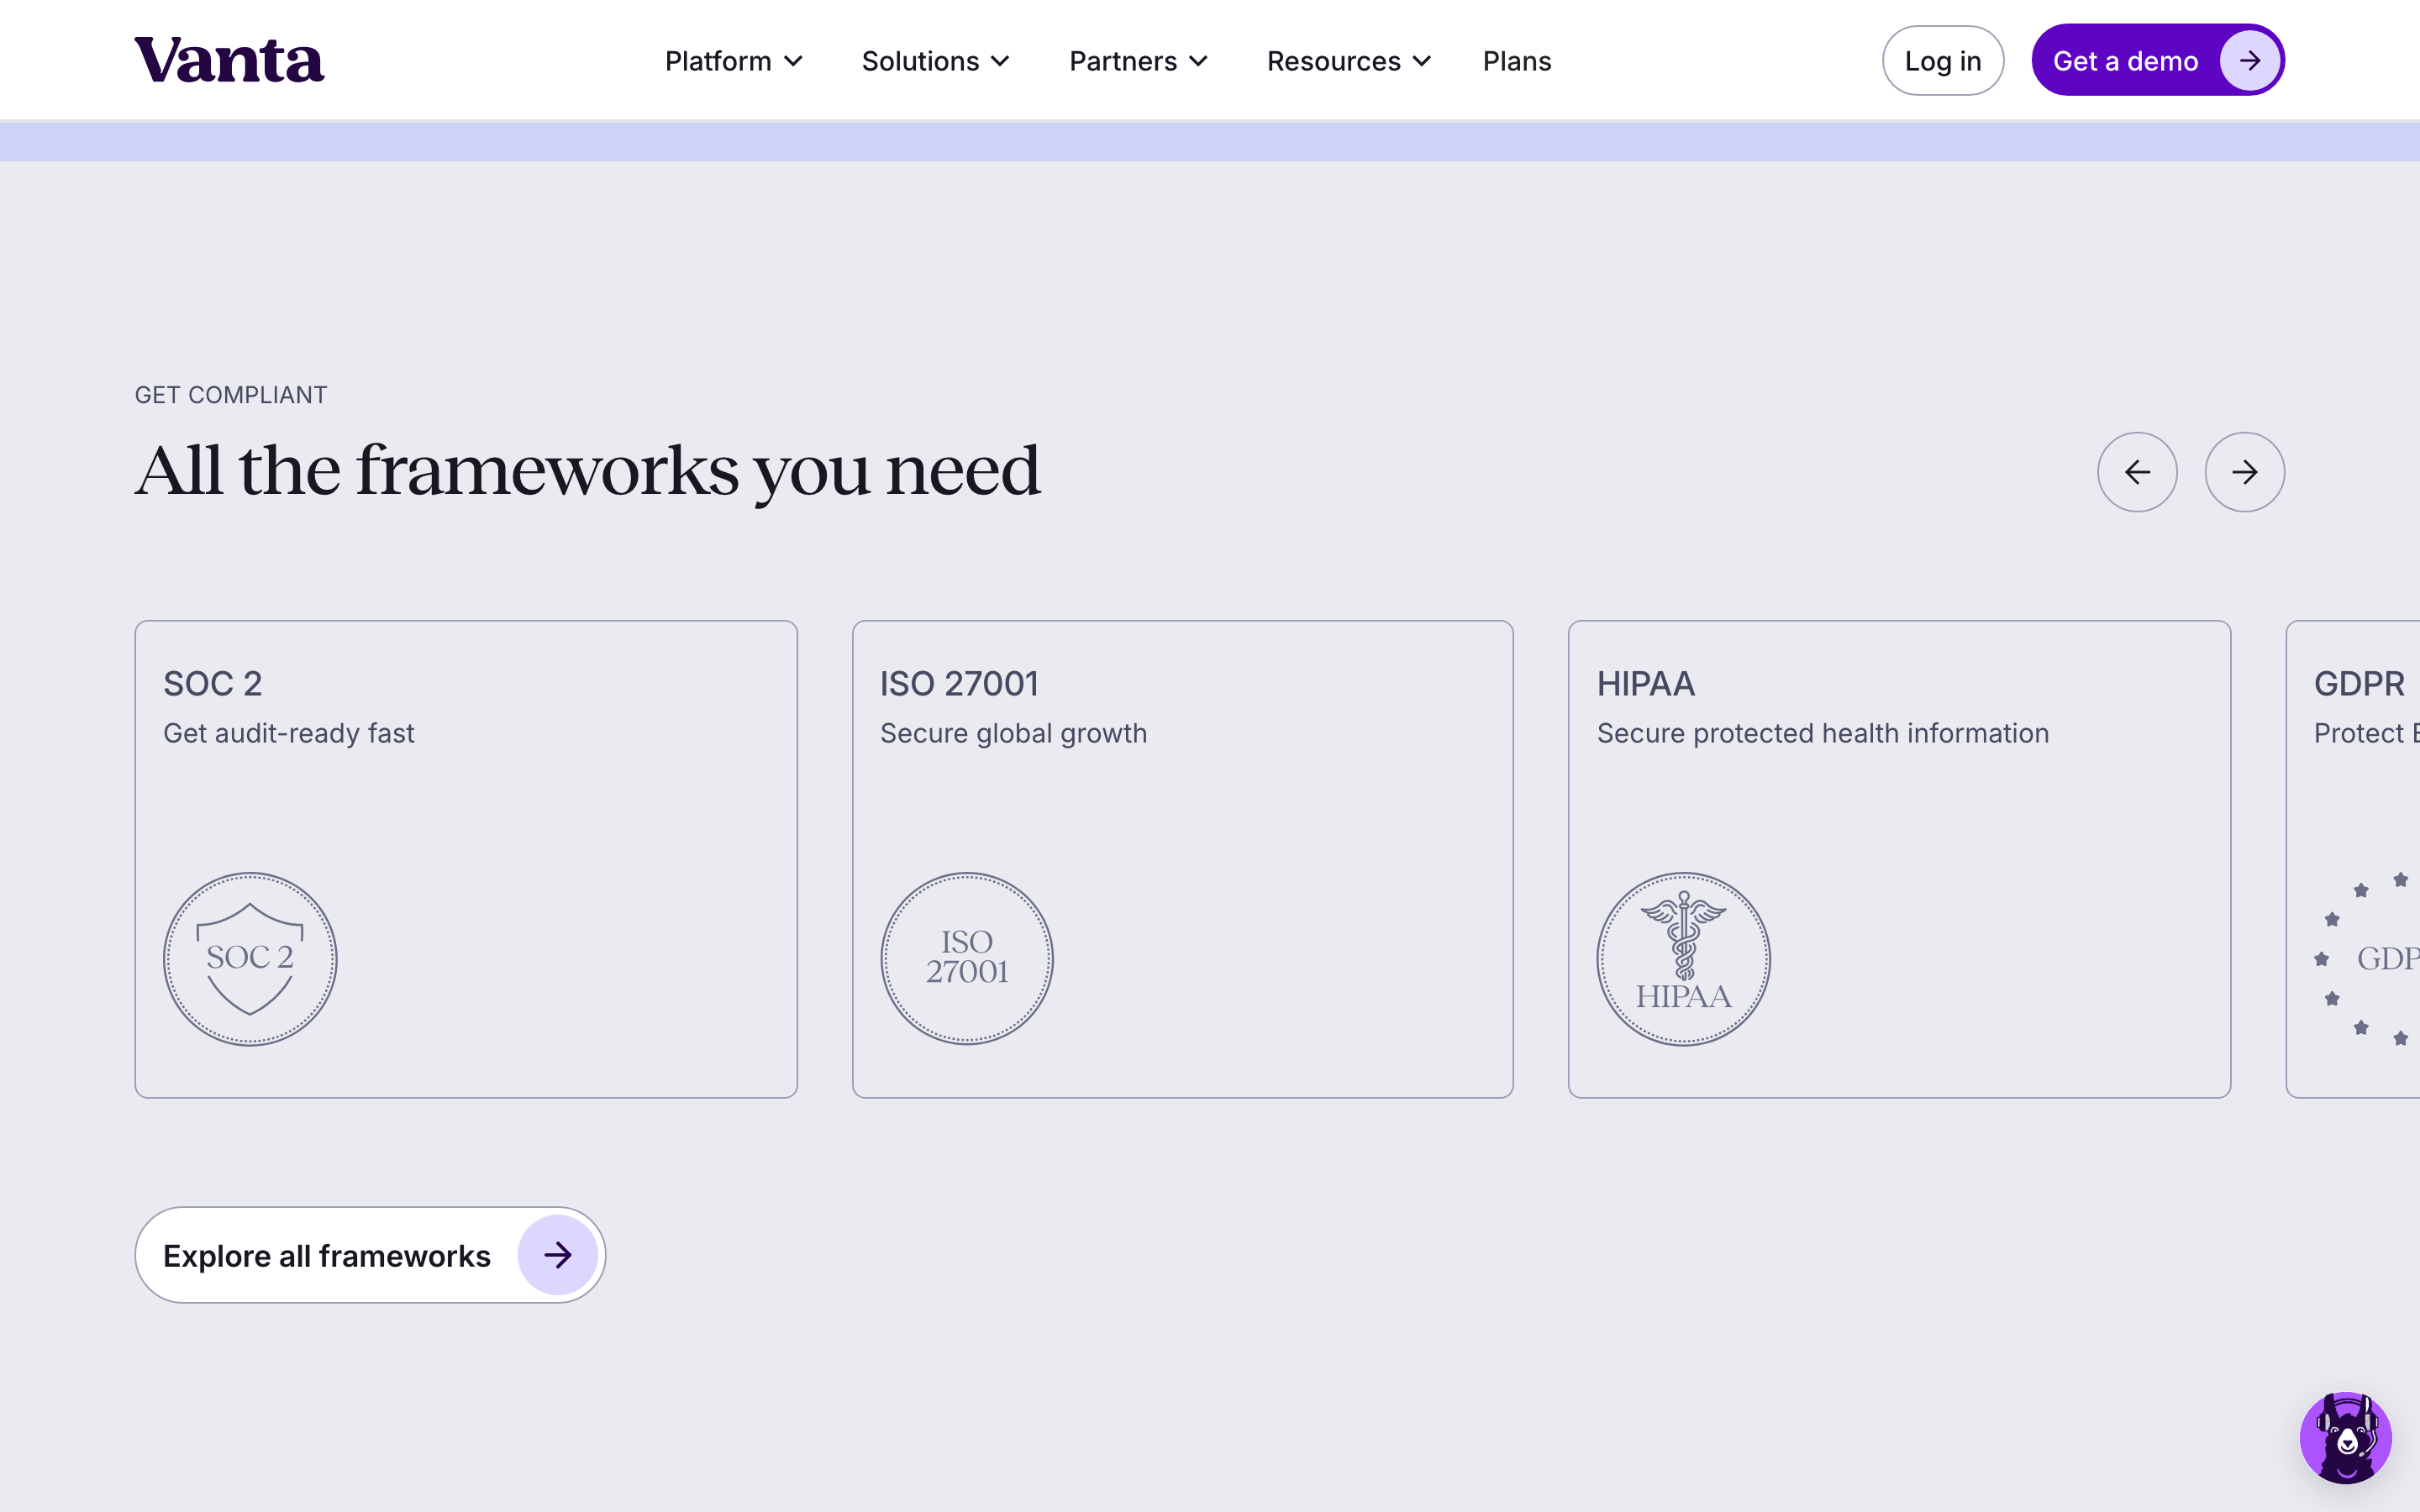Click 'Get audit-ready fast' text
Screen dimensions: 2420x1512
point(288,733)
